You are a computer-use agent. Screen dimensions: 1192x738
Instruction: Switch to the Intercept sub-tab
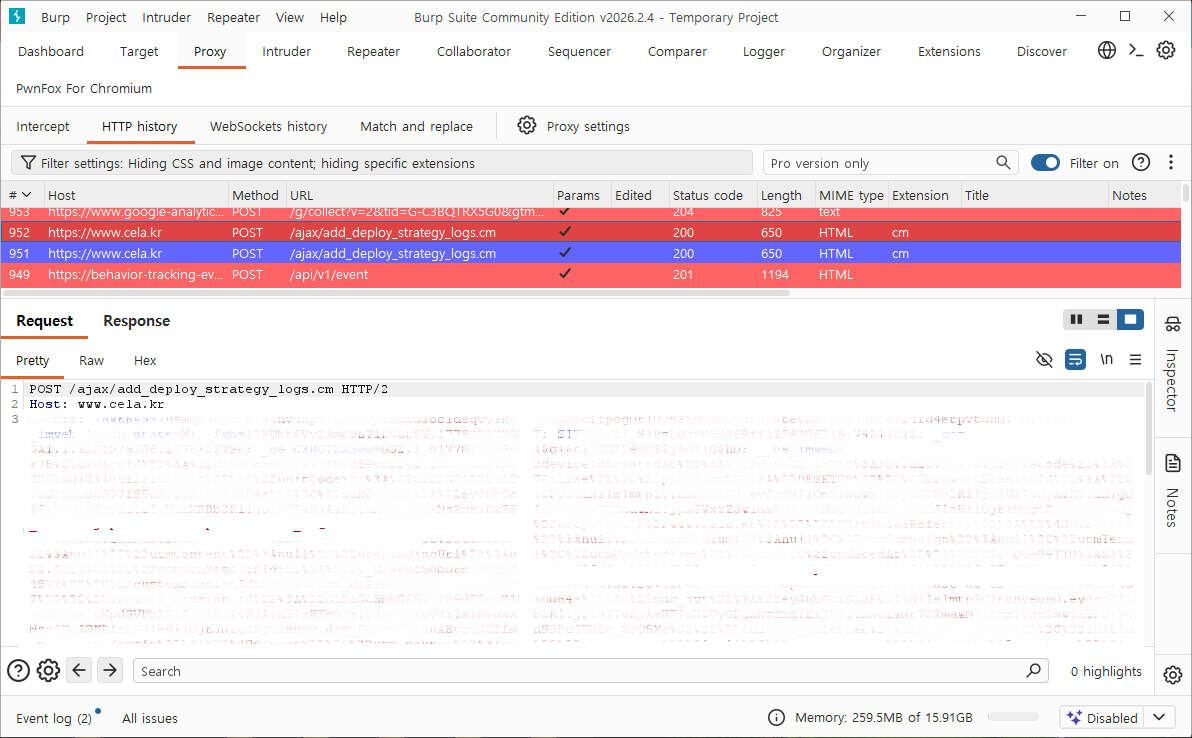click(x=43, y=126)
